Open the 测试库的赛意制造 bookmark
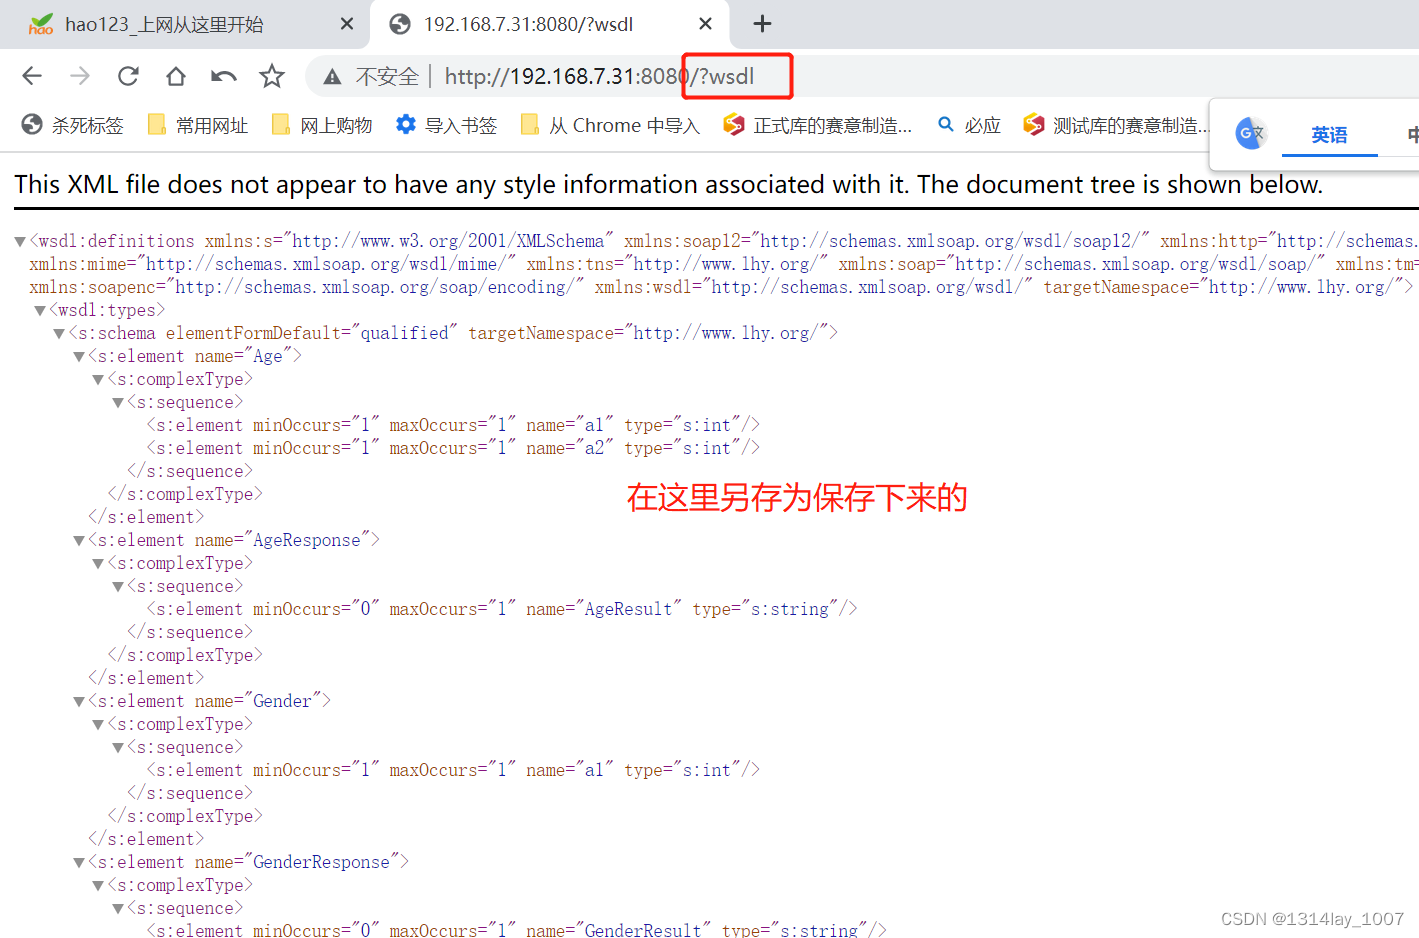The width and height of the screenshot is (1419, 938). tap(1115, 125)
